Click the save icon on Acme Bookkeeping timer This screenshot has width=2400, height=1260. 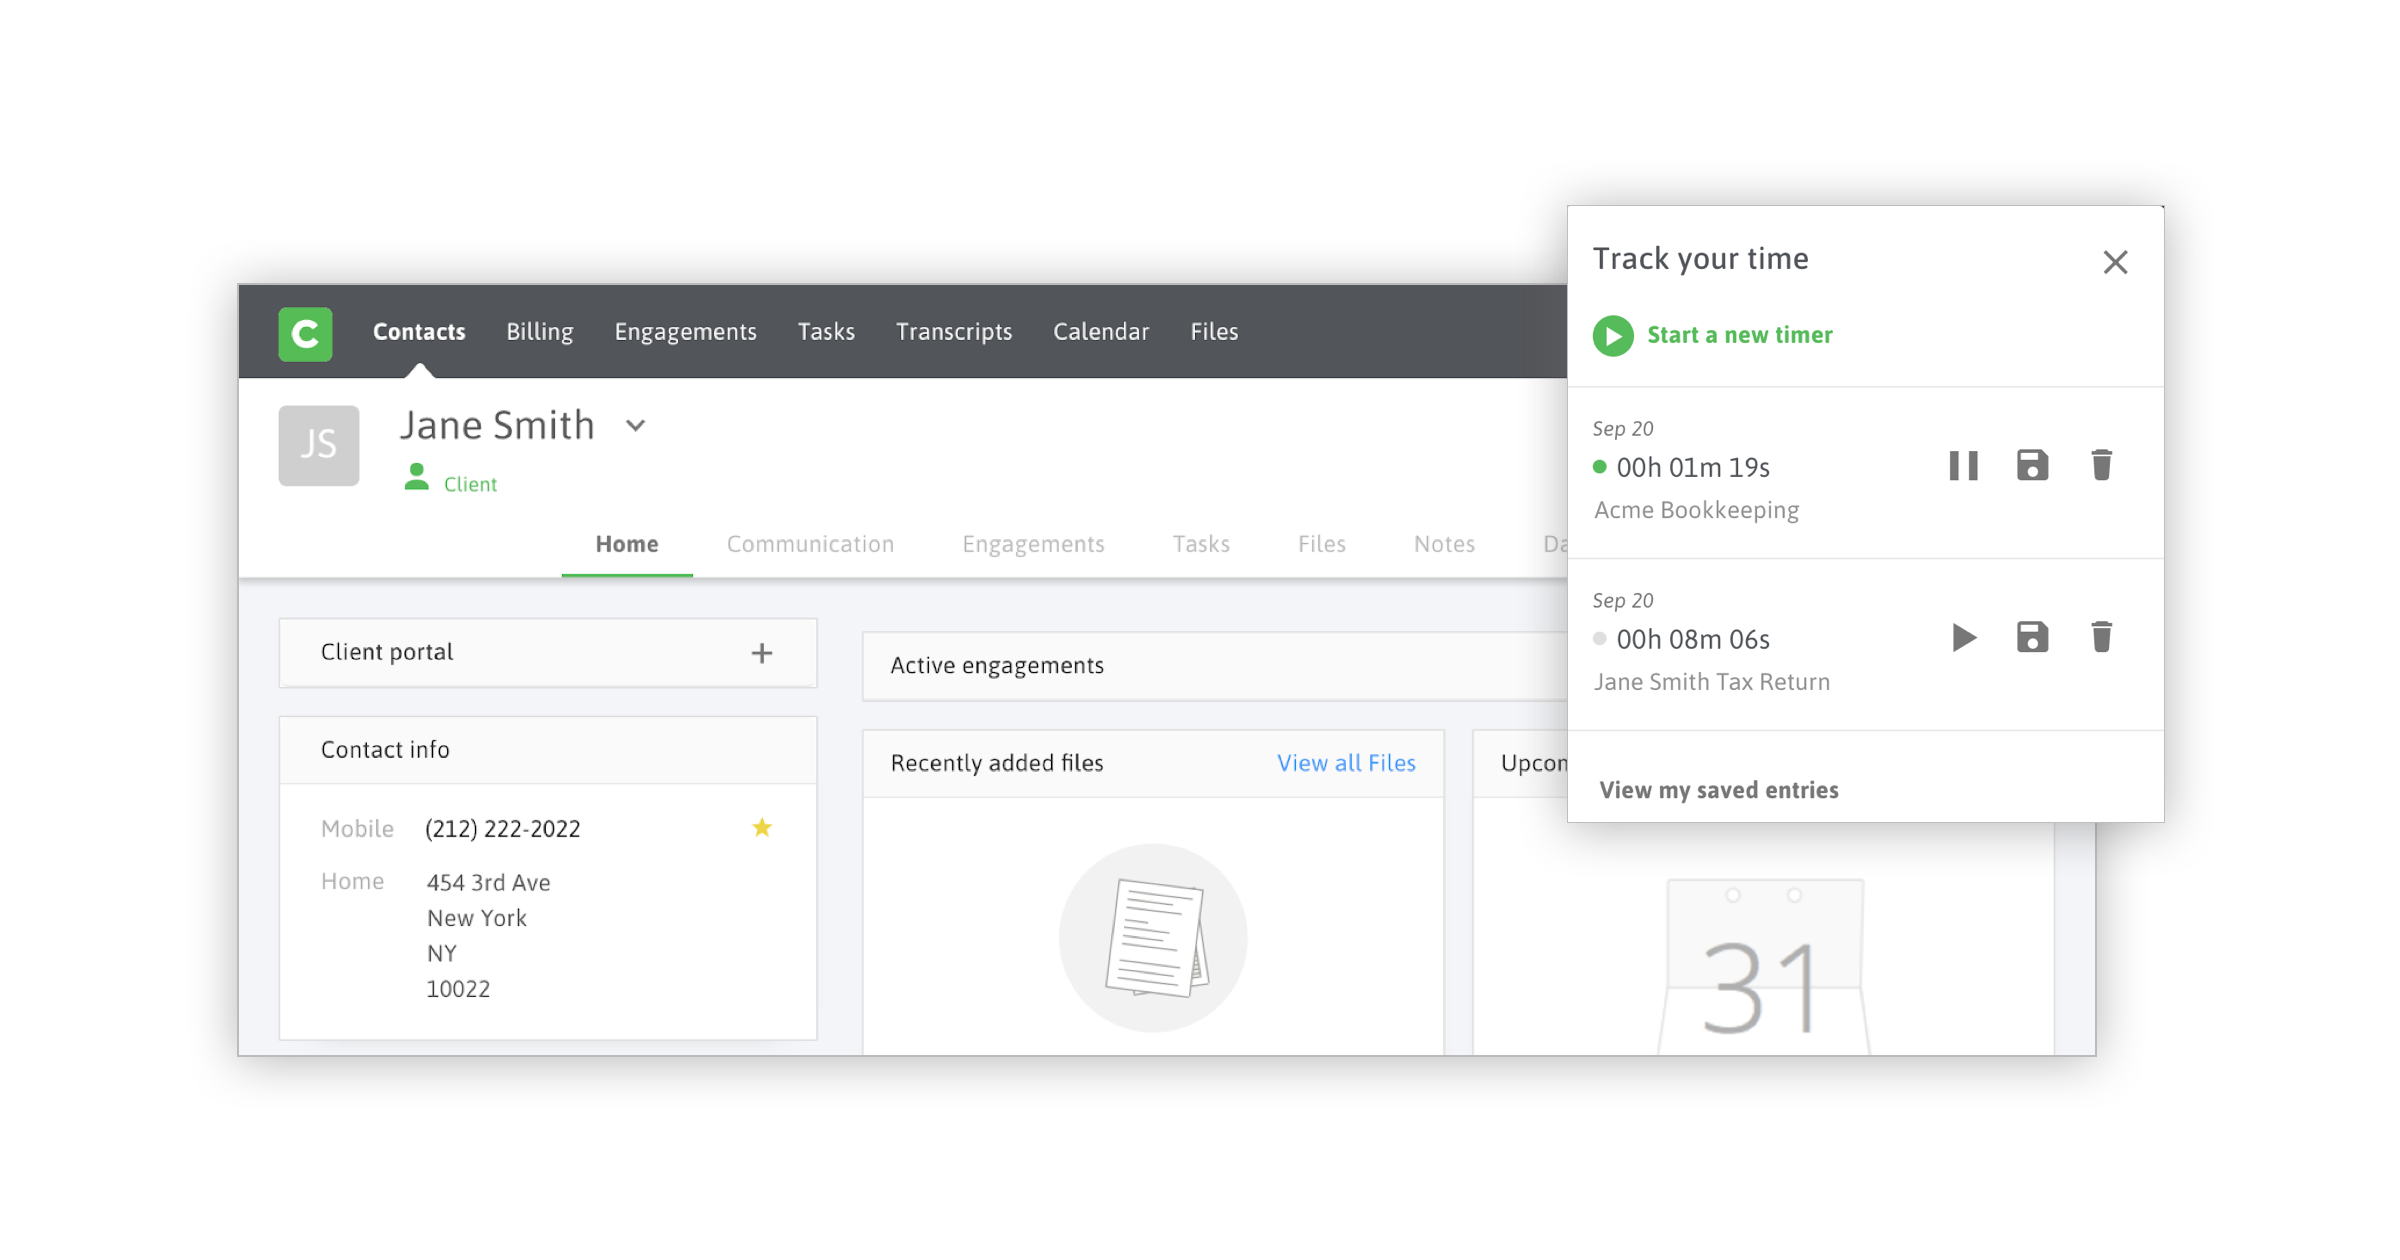pyautogui.click(x=2032, y=465)
